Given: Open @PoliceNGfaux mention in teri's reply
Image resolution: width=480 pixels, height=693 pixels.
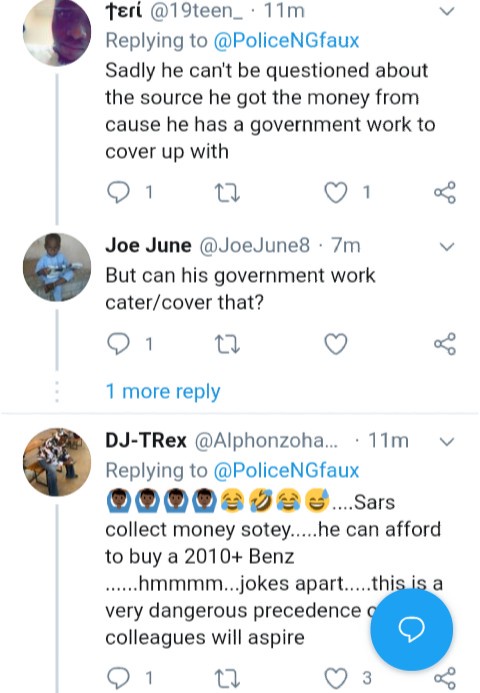Looking at the screenshot, I should [286, 41].
